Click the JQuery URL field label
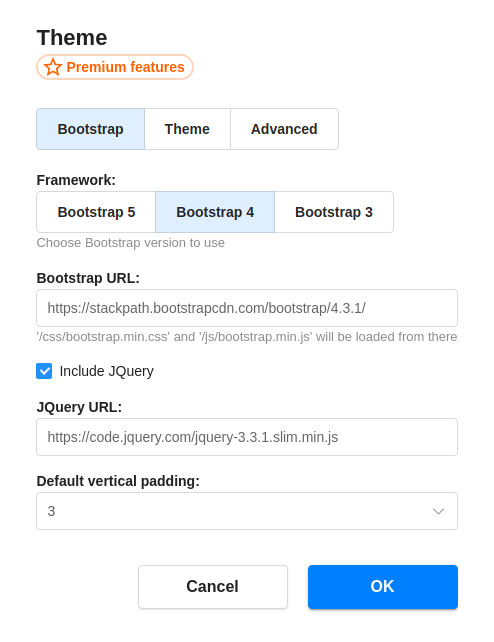This screenshot has height=642, width=494. (79, 407)
